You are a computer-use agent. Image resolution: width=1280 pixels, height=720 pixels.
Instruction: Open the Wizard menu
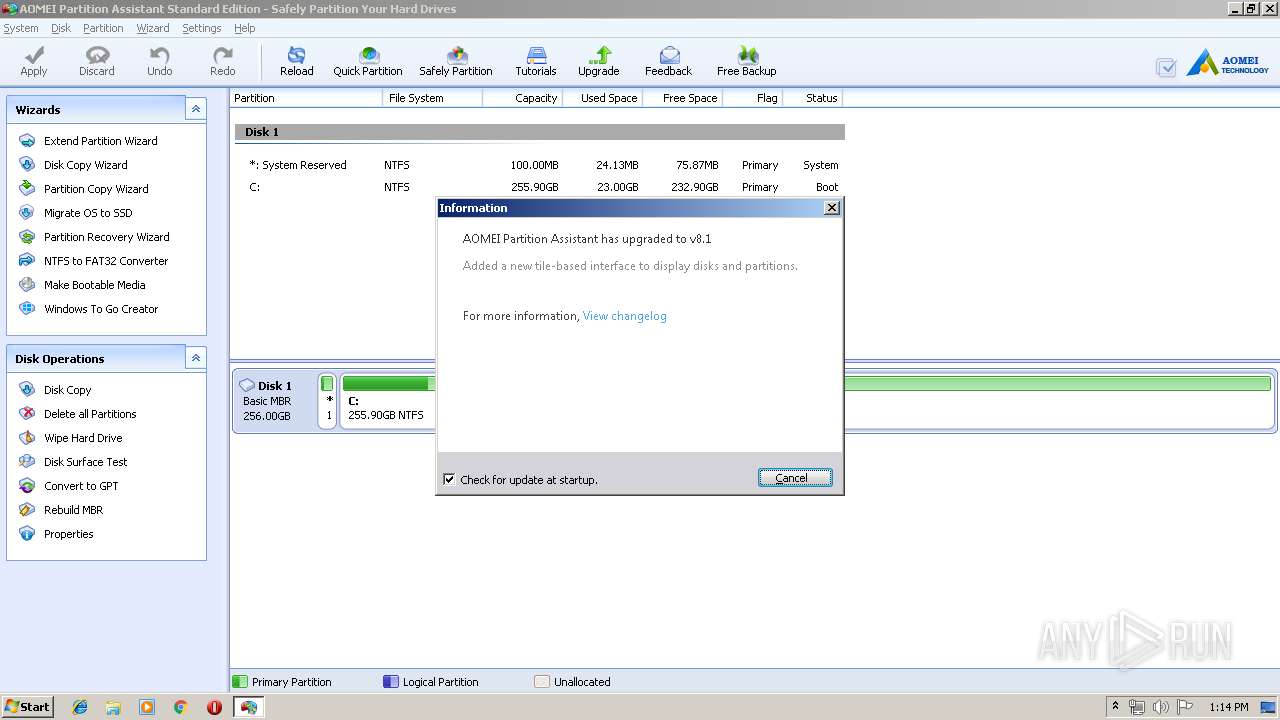pos(153,28)
